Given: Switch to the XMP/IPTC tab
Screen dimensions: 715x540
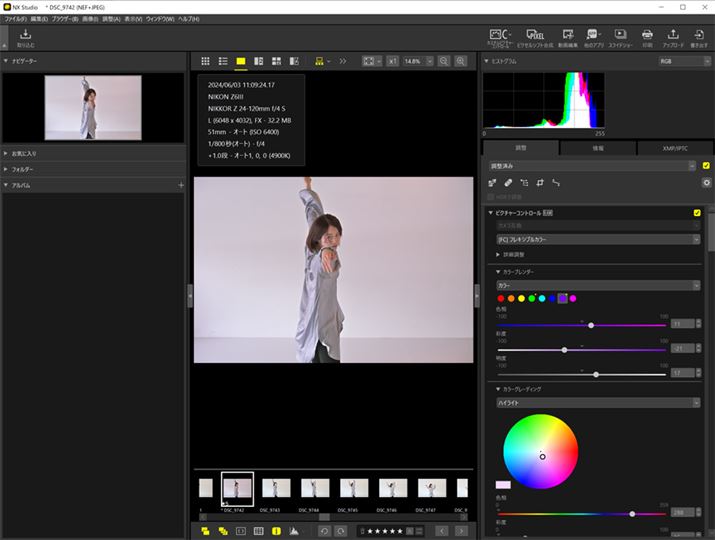Looking at the screenshot, I should tap(675, 148).
